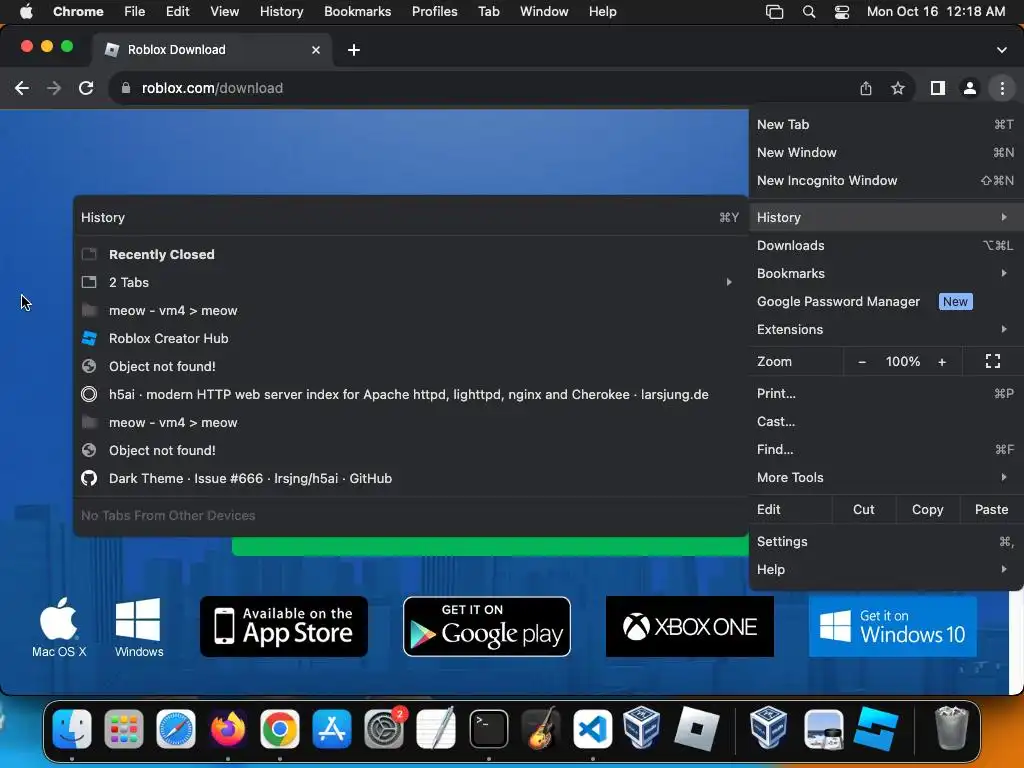Click Get it on Google Play badge
The image size is (1024, 768).
tap(487, 626)
